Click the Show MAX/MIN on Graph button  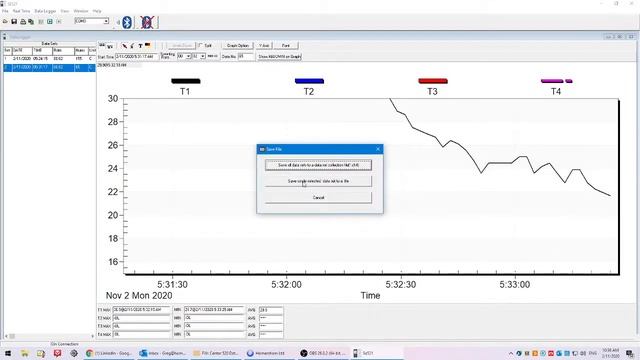(x=280, y=57)
